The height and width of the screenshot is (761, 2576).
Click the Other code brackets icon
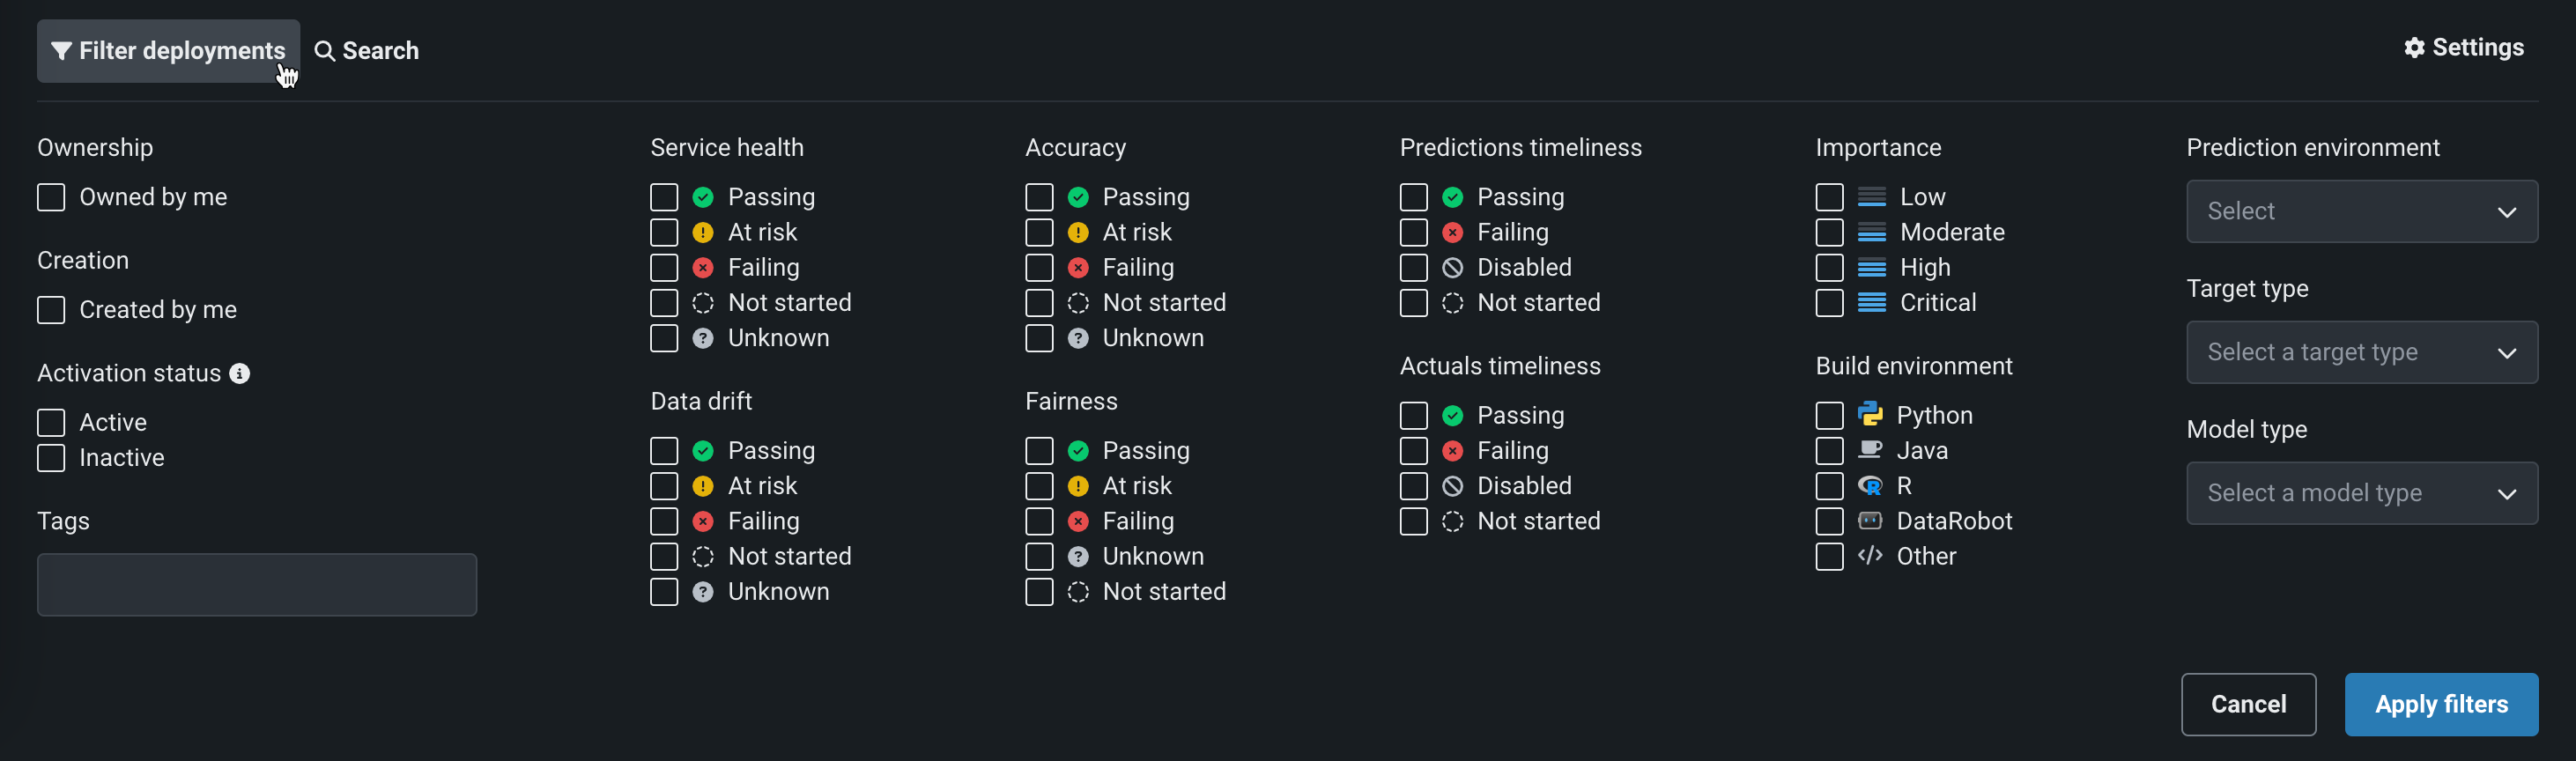1869,555
